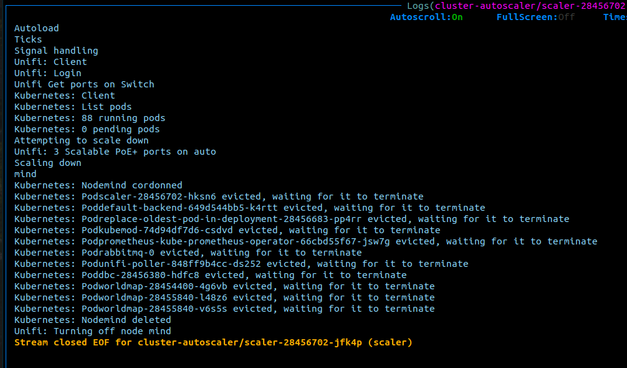Select the orange Stream closed EOF line

click(213, 342)
